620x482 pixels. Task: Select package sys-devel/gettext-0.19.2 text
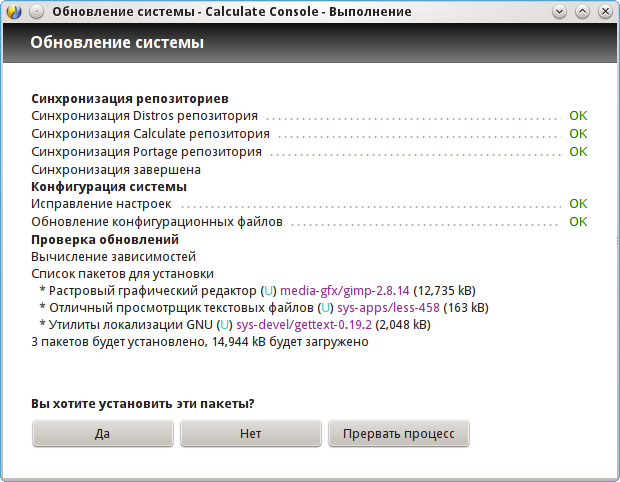(304, 325)
